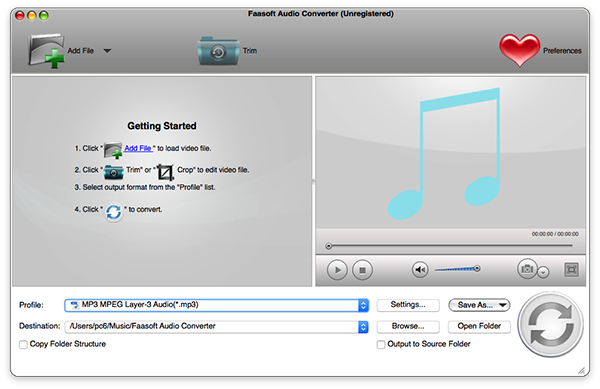
Task: Play the preview with the play button
Action: (337, 270)
